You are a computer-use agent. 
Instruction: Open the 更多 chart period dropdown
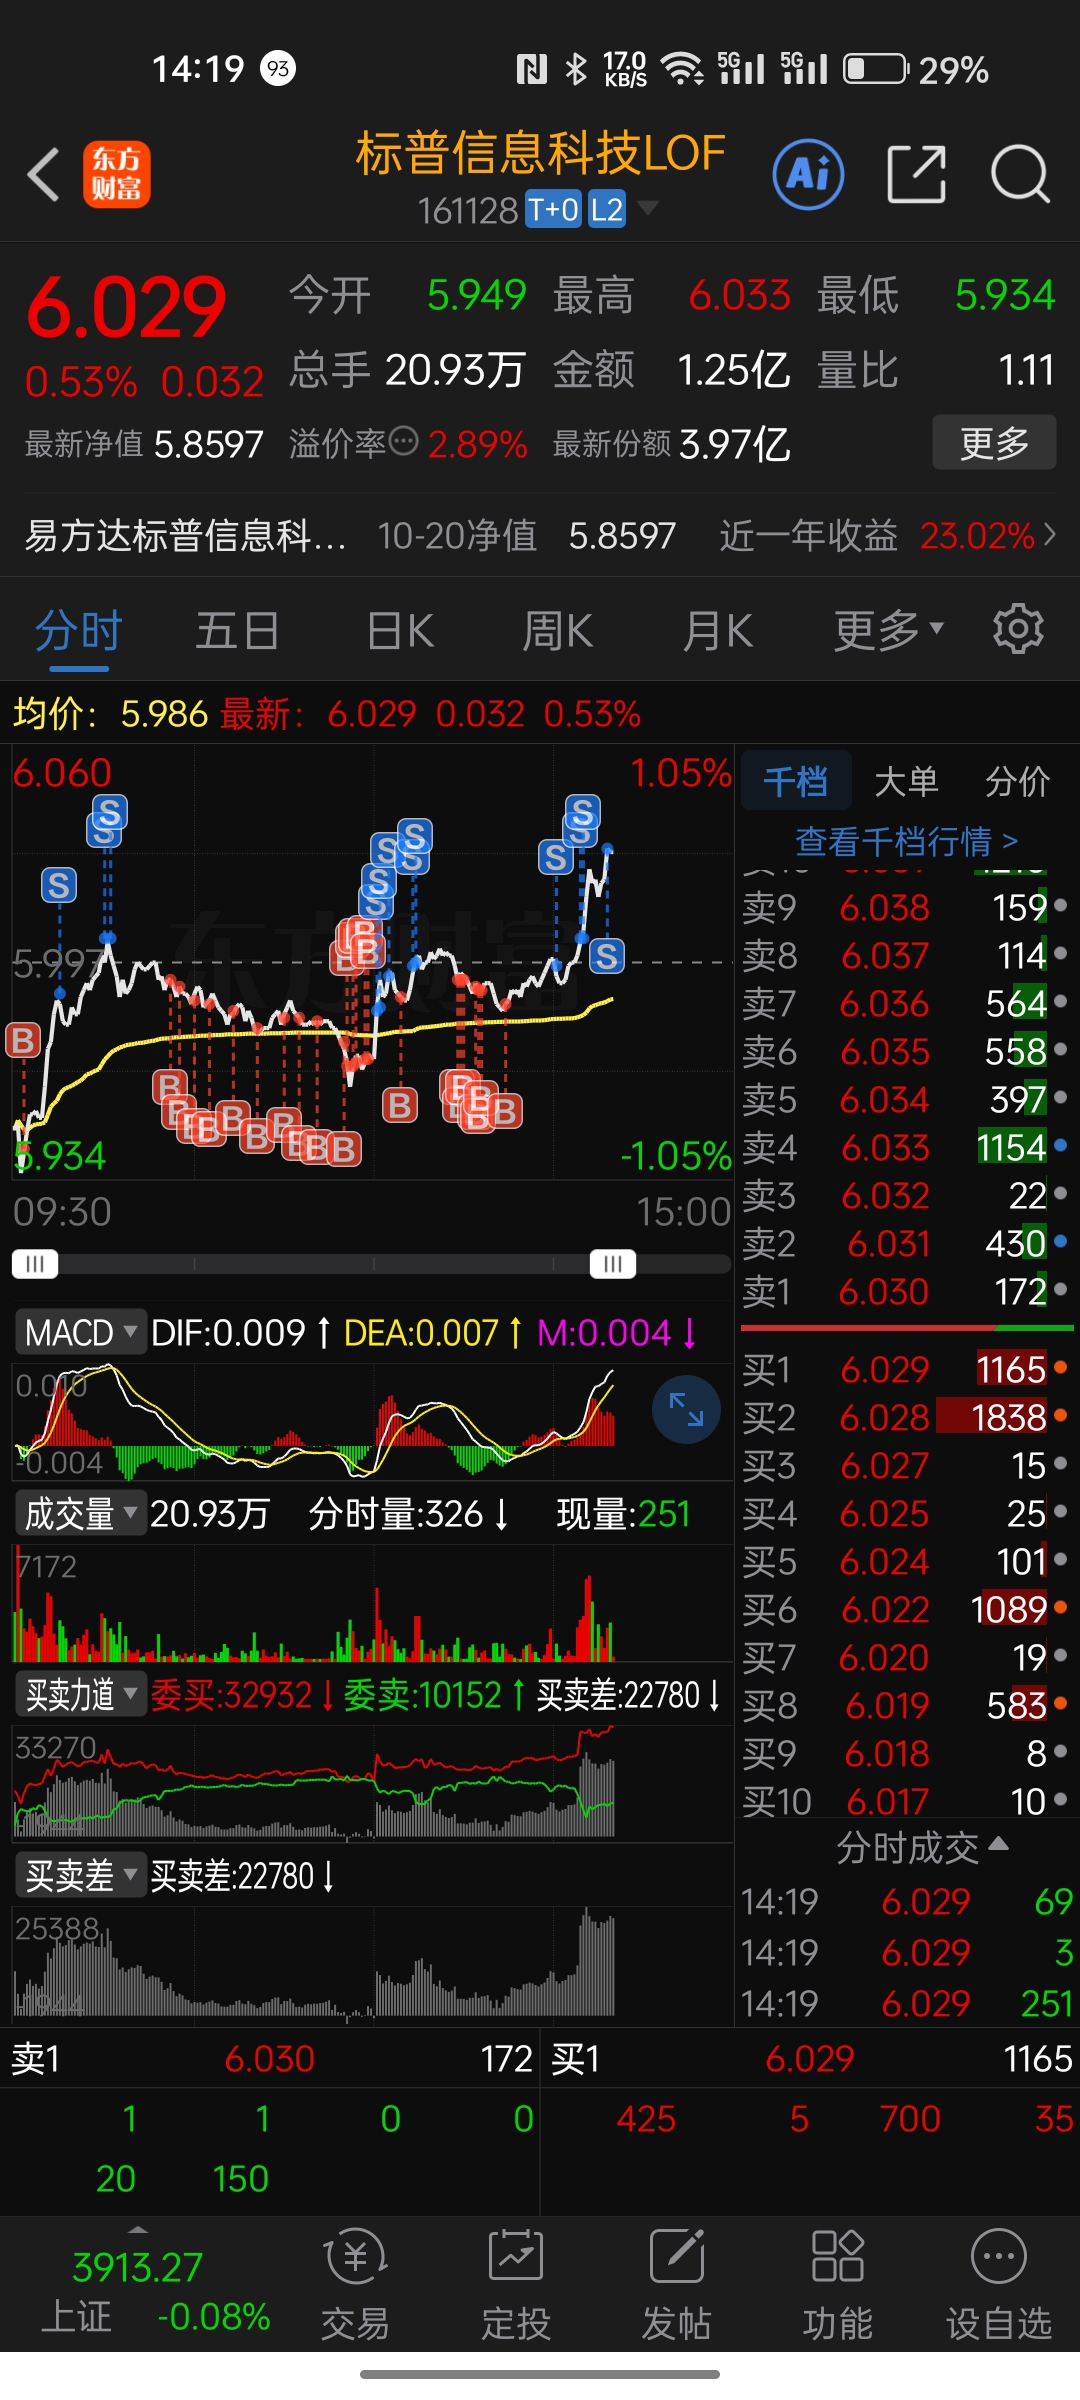coord(889,630)
